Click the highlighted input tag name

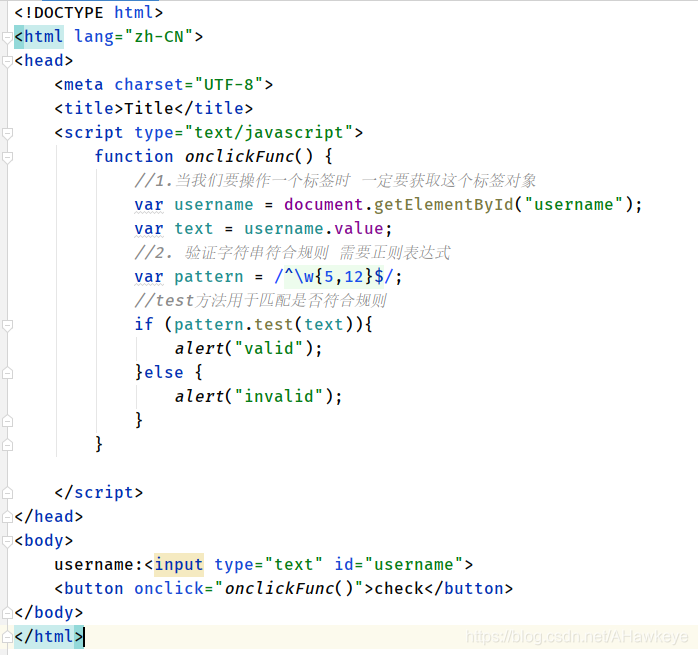pyautogui.click(x=179, y=565)
